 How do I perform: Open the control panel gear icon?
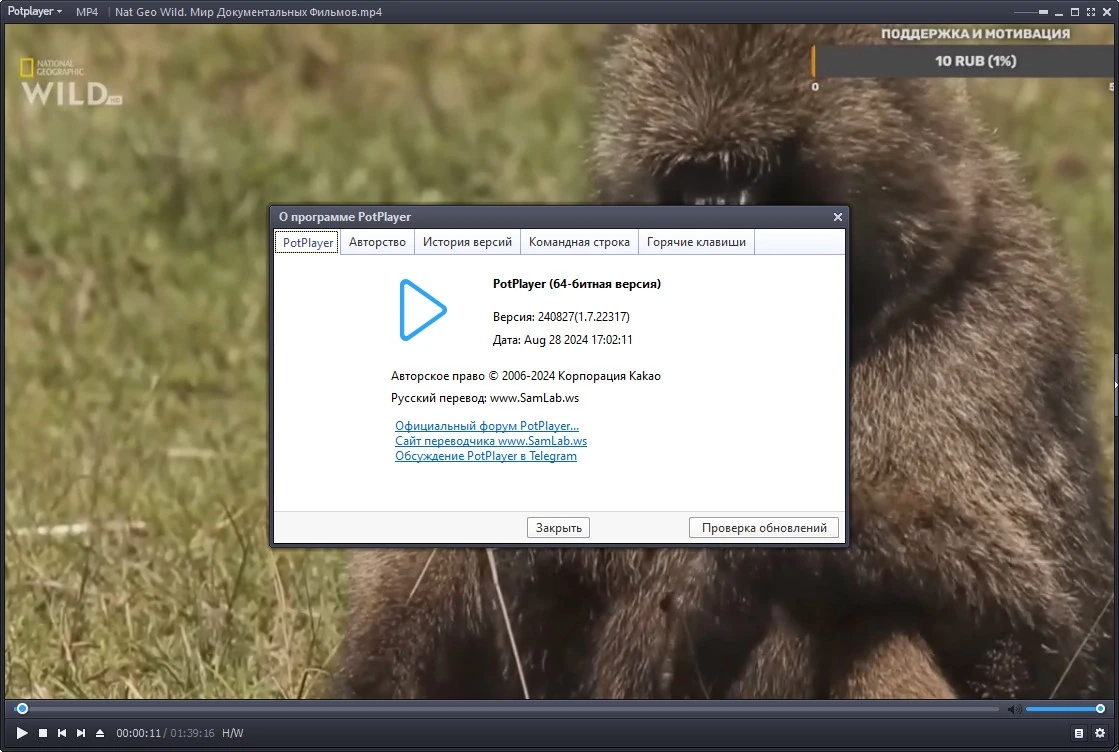coord(1100,733)
